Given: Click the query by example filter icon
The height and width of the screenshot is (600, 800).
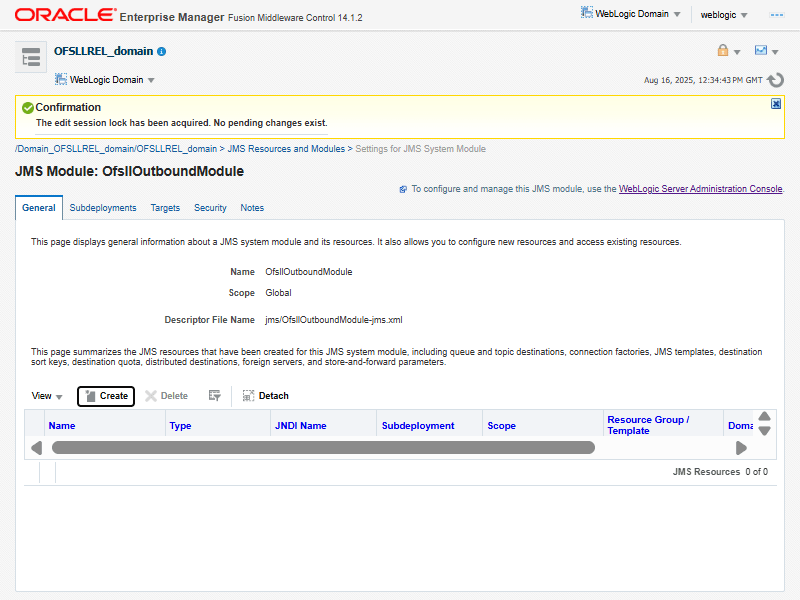Looking at the screenshot, I should [215, 396].
